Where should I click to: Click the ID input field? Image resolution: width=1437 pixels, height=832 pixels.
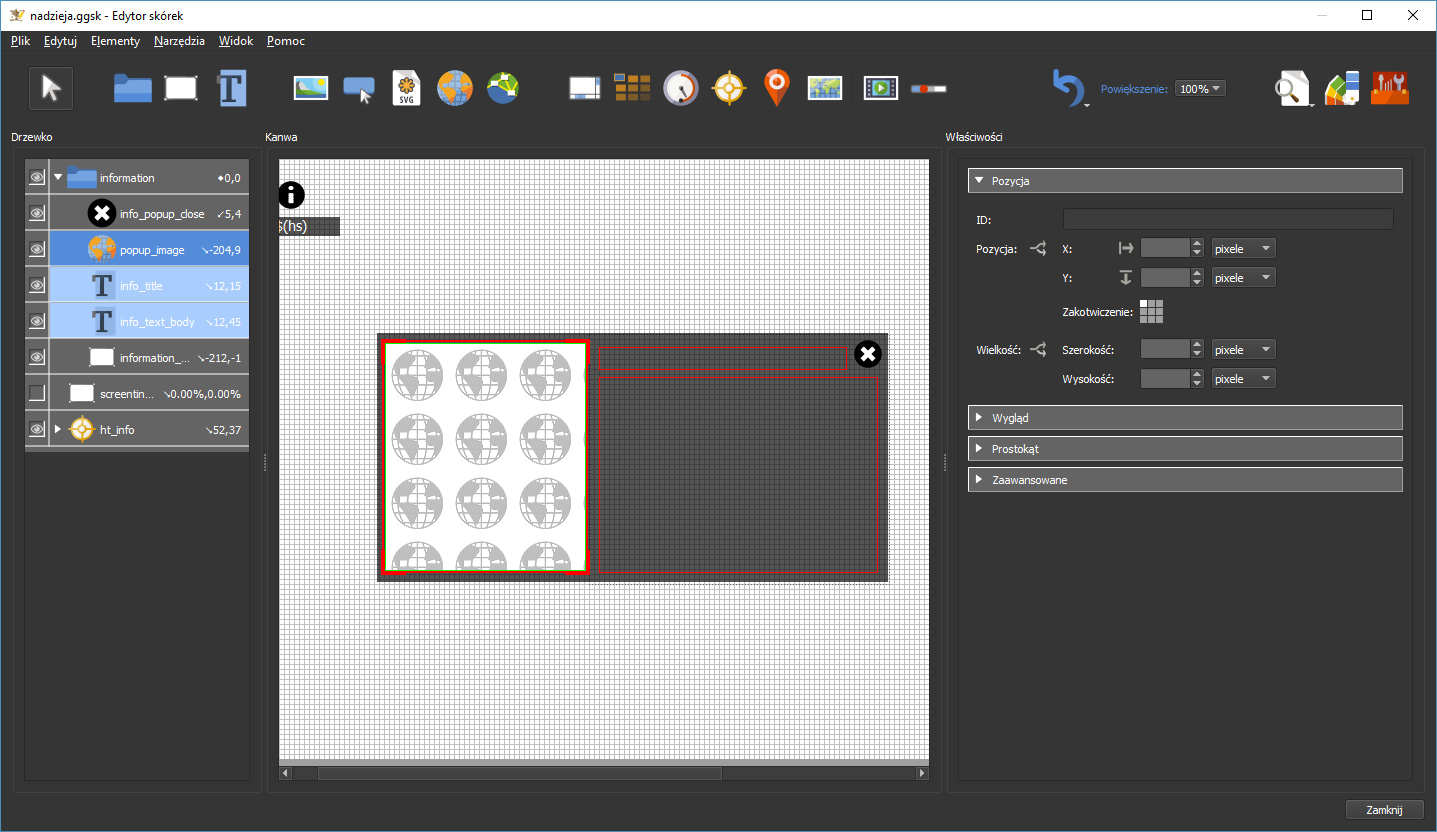pos(1228,220)
